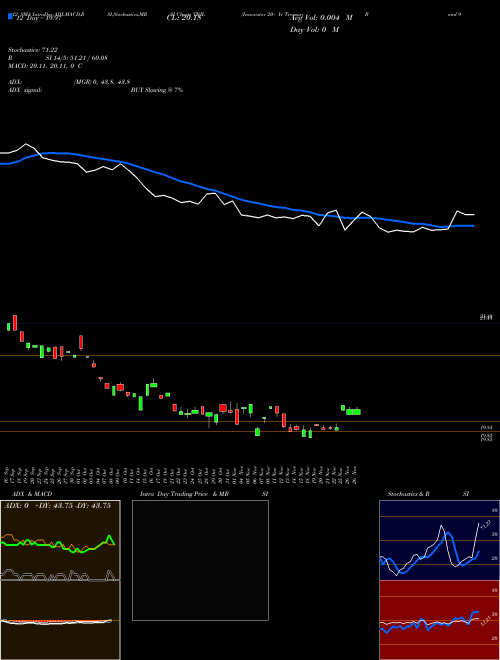The image size is (500, 660).
Task: Click the blue 12 Day SMA legend square
Action: (x=11, y=17)
